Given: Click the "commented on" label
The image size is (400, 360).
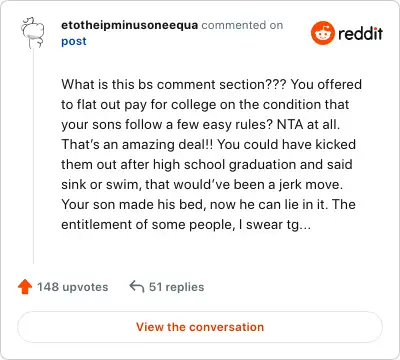Looking at the screenshot, I should (x=242, y=25).
